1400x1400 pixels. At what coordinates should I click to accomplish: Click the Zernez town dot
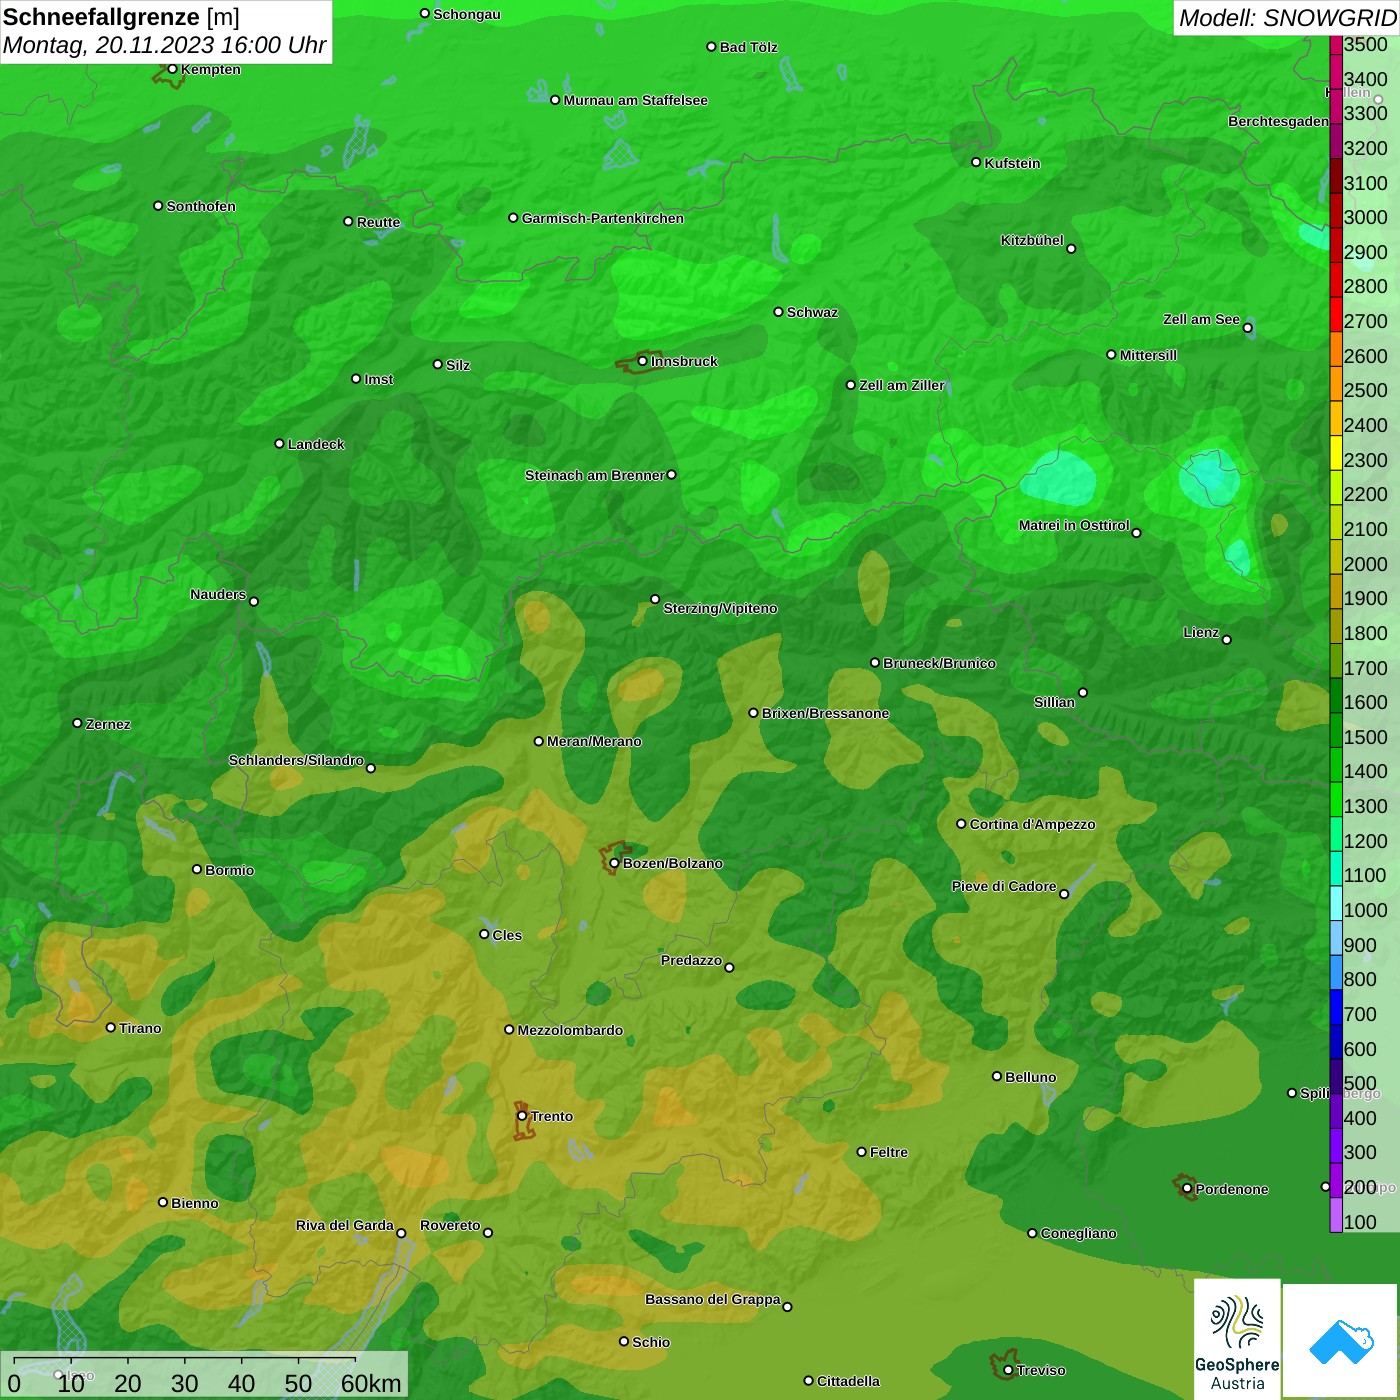point(77,723)
